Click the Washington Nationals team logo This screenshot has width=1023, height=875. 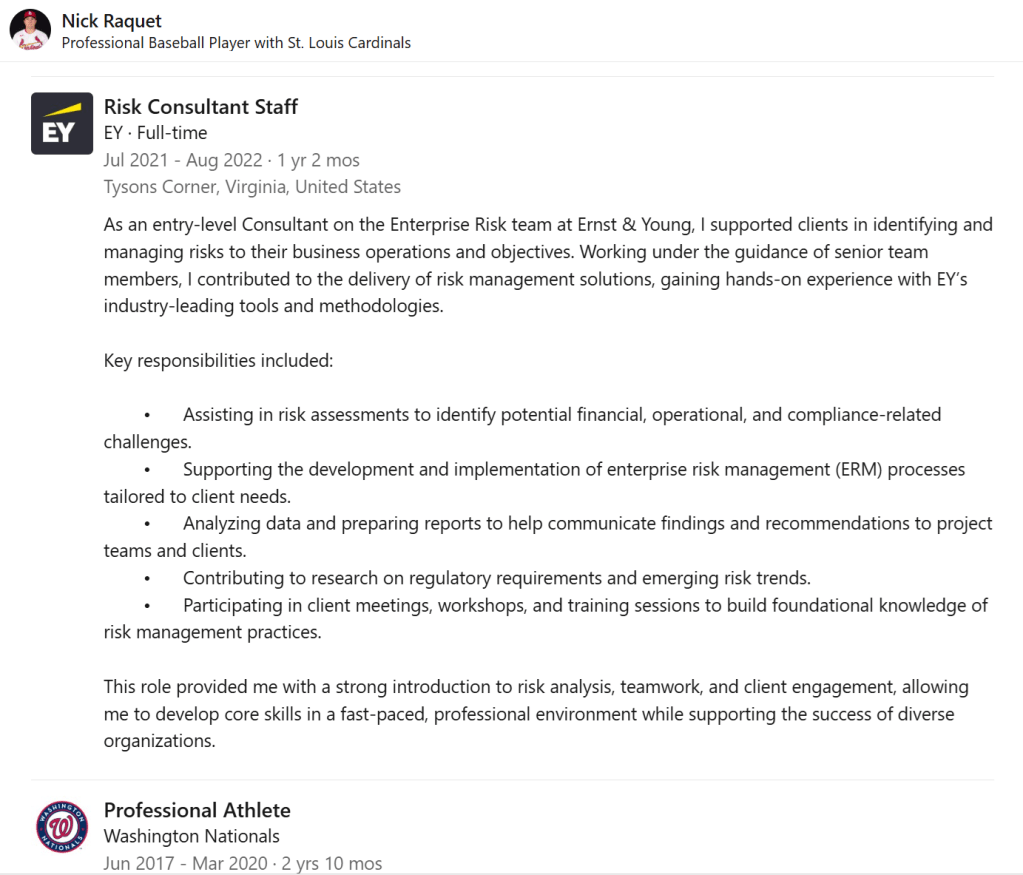click(62, 826)
